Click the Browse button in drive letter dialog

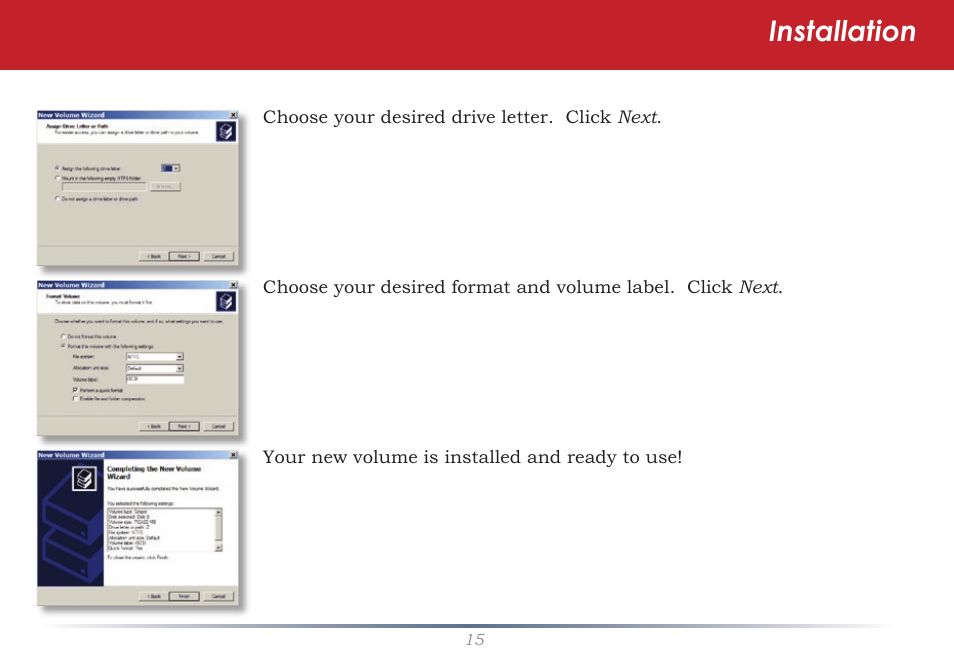tap(165, 187)
